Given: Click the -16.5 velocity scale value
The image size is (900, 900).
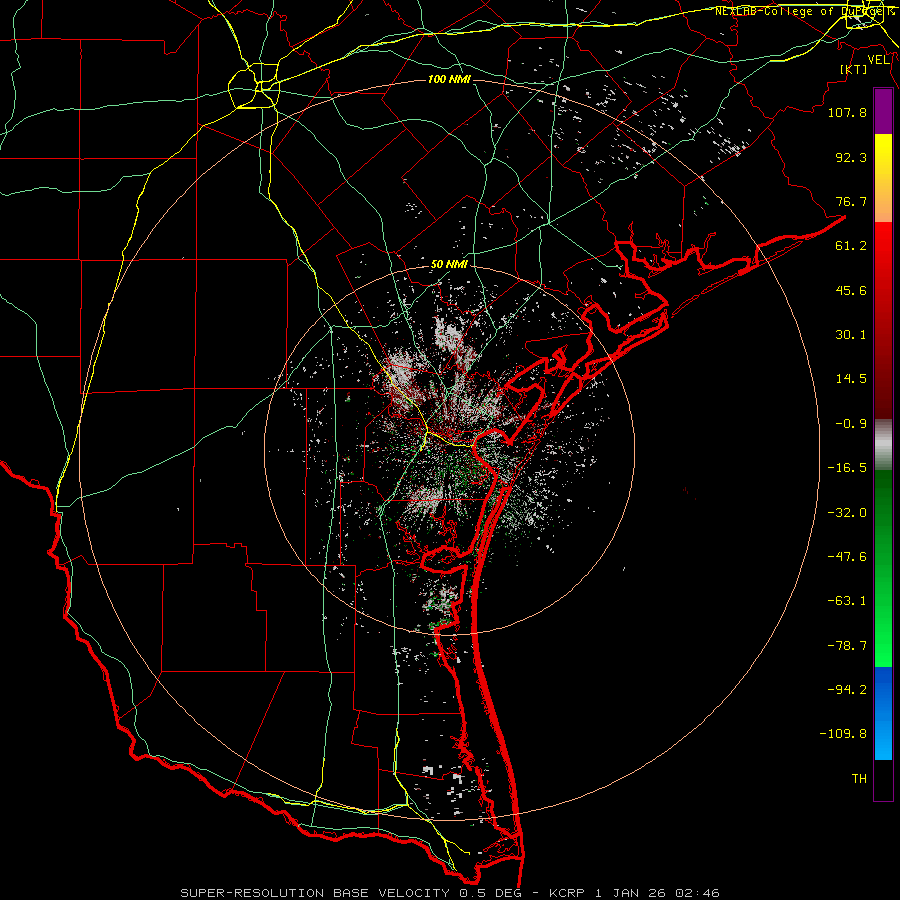Looking at the screenshot, I should [x=847, y=468].
